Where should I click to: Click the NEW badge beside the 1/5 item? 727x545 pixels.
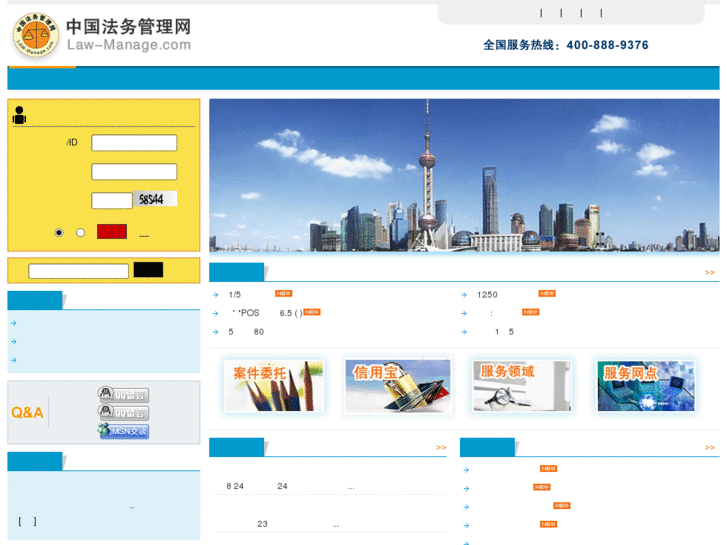pos(284,294)
